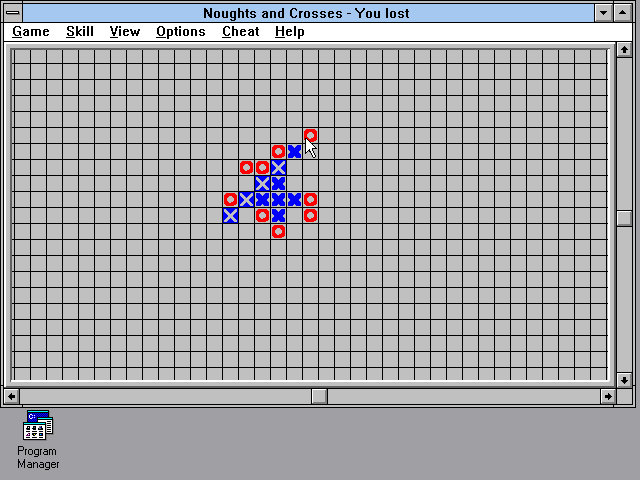Click the lower of the two rightmost stacked O's
This screenshot has width=640, height=480.
click(310, 216)
